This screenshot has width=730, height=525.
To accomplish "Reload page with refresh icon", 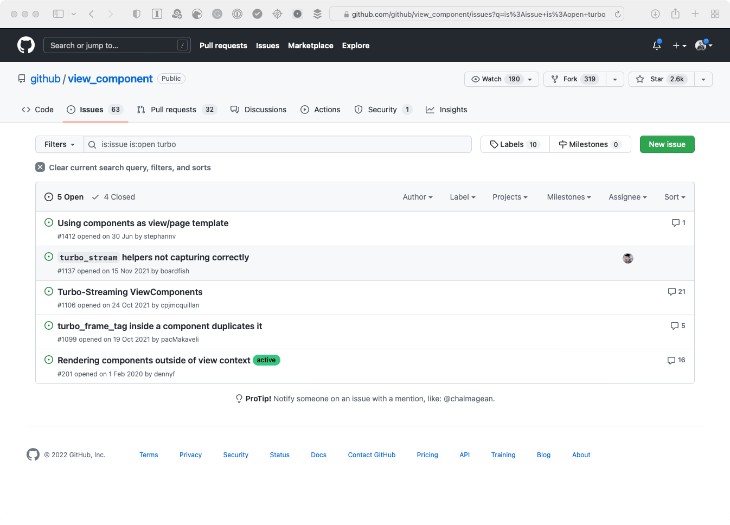I will (x=618, y=14).
